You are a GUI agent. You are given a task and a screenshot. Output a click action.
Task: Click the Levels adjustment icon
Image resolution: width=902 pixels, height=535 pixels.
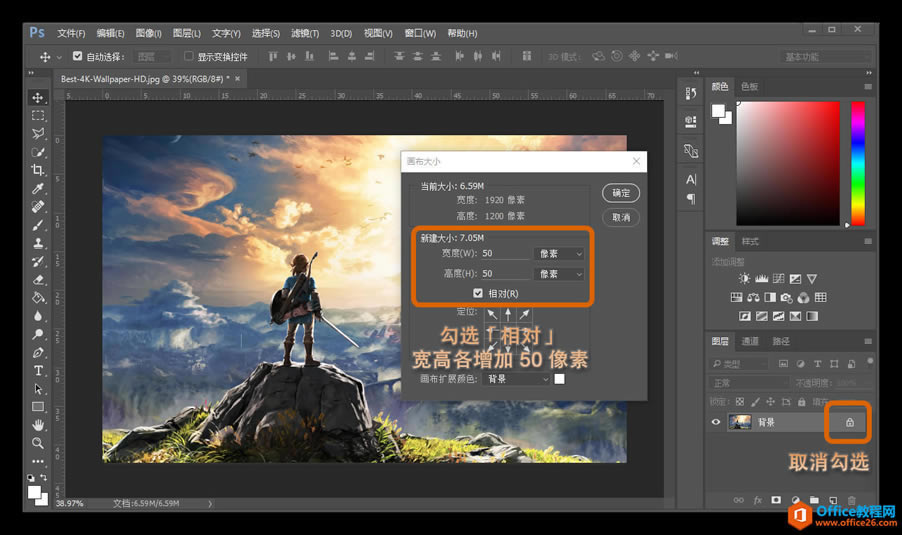click(x=762, y=279)
